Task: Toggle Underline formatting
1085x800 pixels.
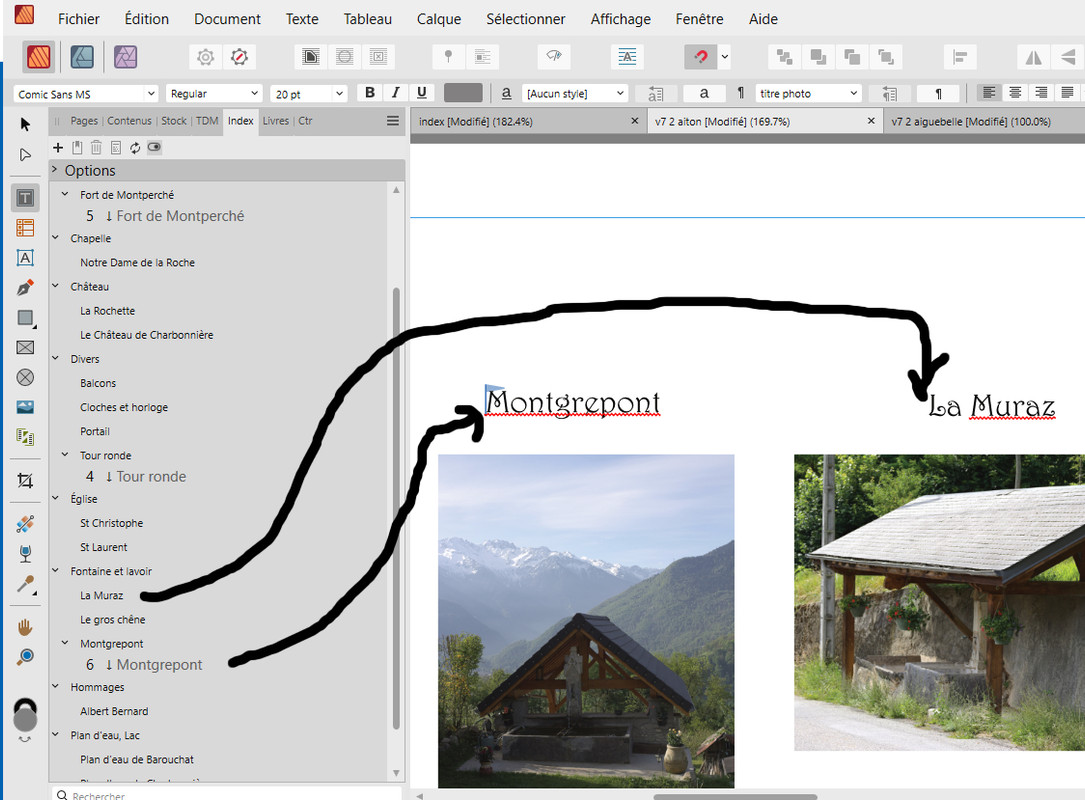Action: 421,93
